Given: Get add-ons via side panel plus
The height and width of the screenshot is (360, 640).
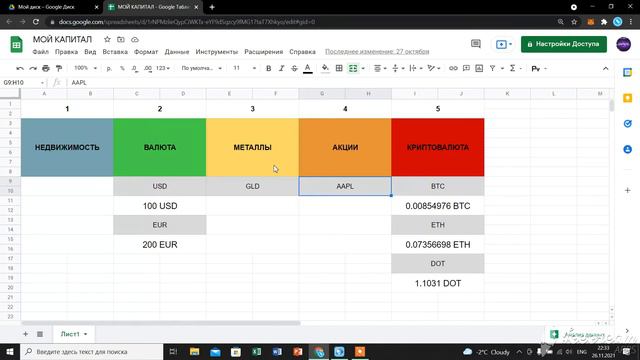Looking at the screenshot, I should [627, 190].
